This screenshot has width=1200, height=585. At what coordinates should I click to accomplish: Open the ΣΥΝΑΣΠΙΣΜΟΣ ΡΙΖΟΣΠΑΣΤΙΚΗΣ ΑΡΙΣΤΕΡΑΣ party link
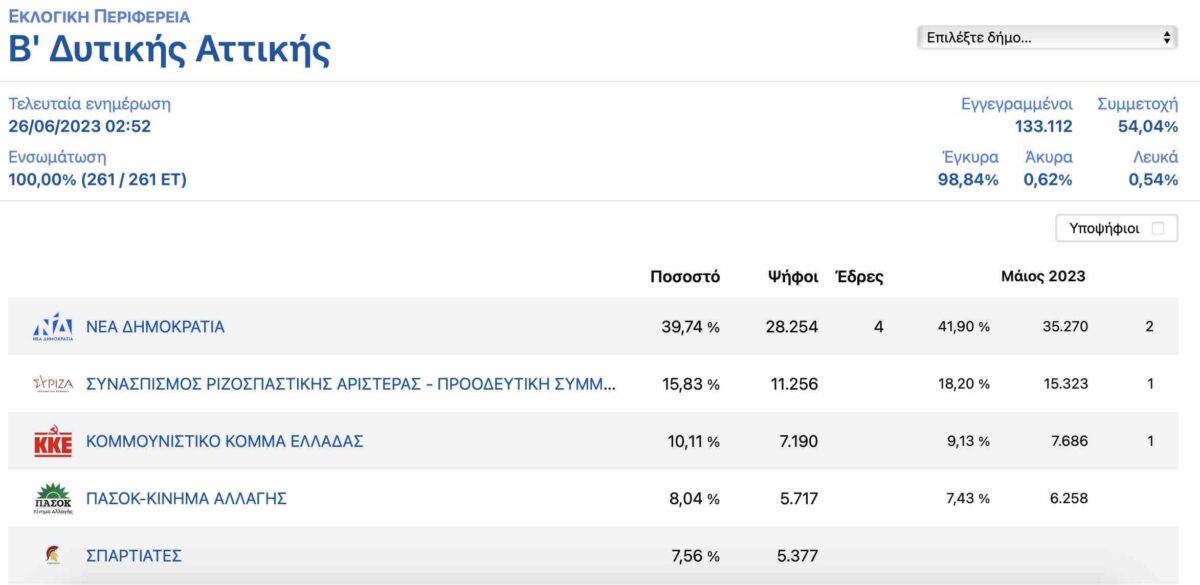point(351,384)
